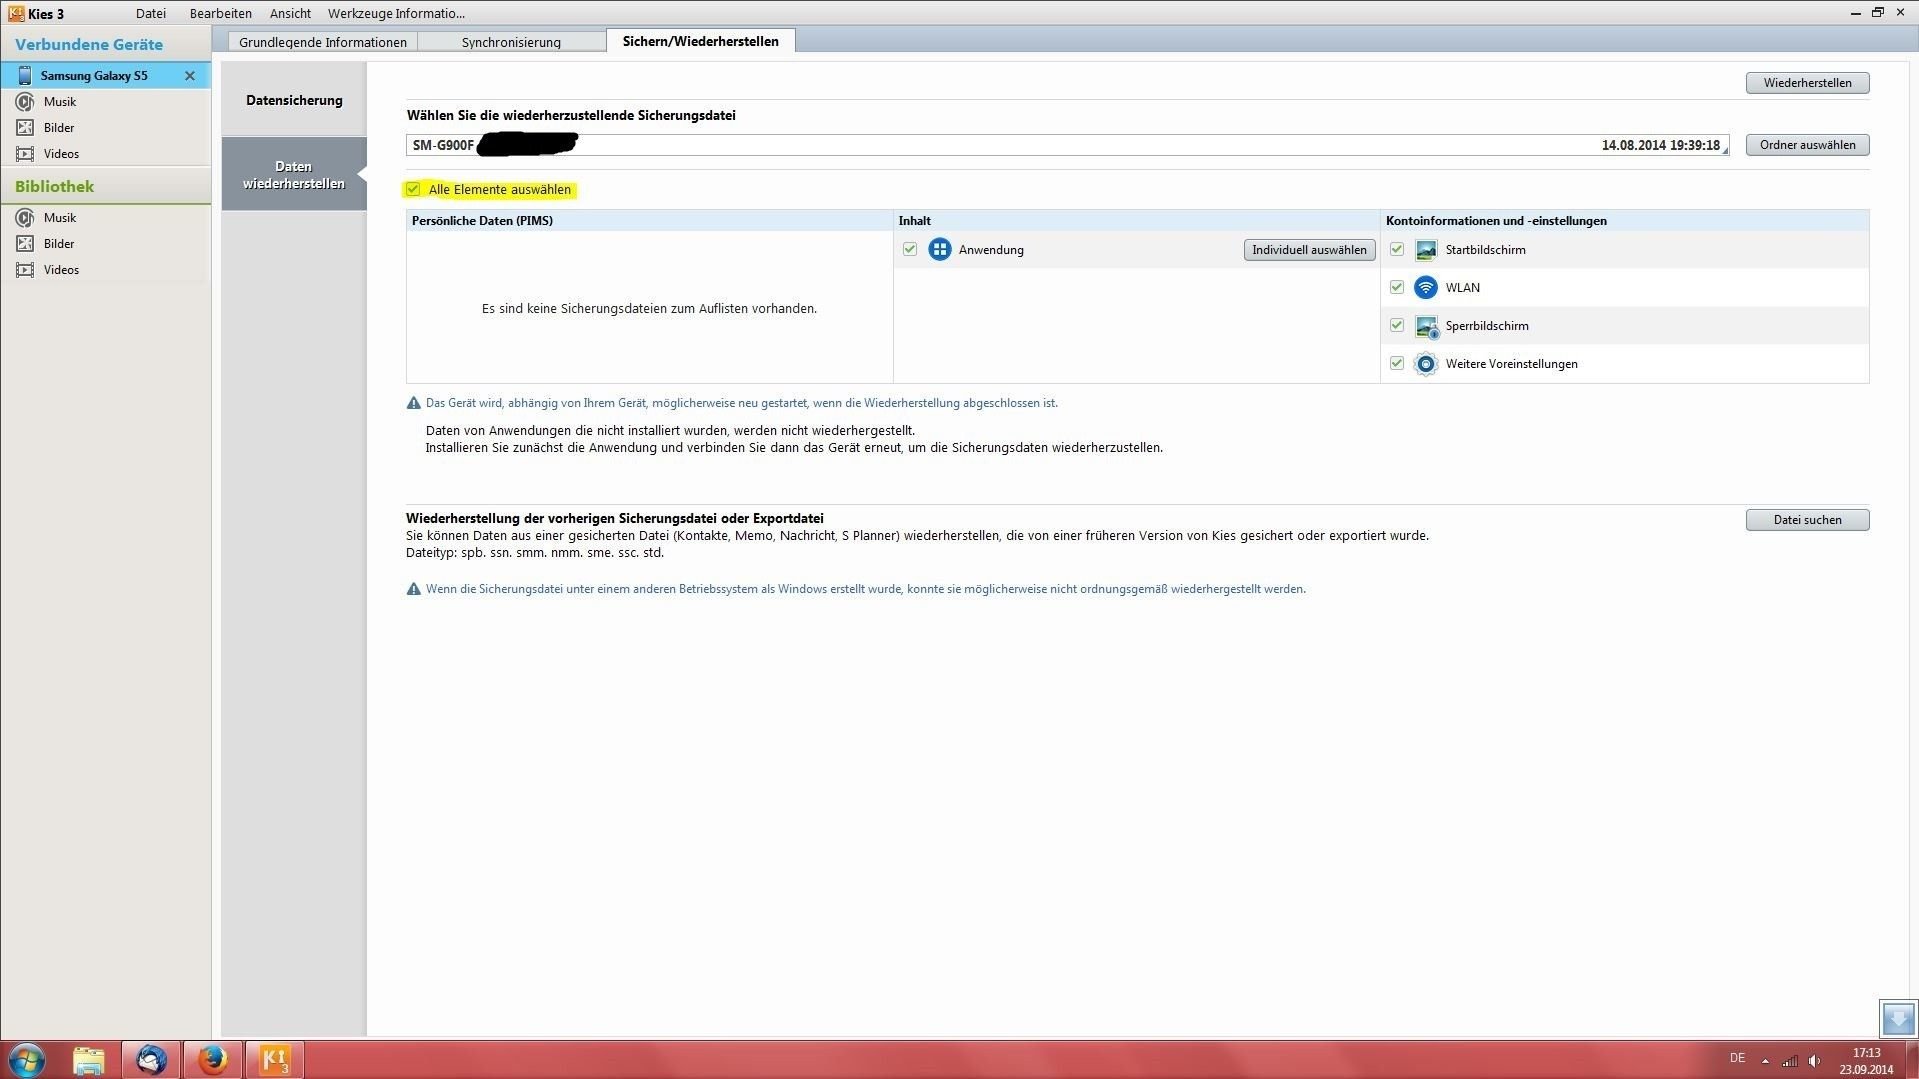
Task: Click the Samsung Galaxy S5 phone icon
Action: [25, 76]
